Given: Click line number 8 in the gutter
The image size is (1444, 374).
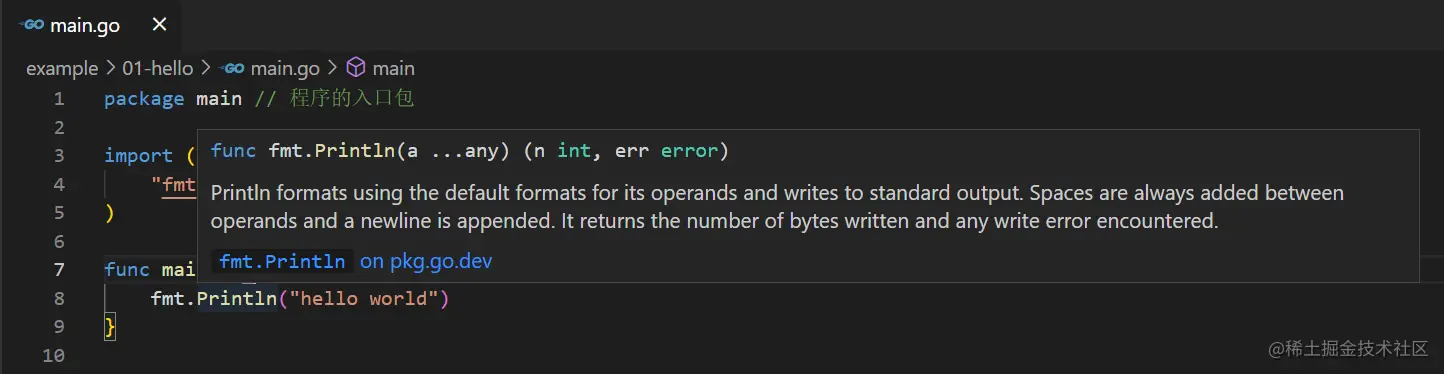Looking at the screenshot, I should [x=59, y=298].
